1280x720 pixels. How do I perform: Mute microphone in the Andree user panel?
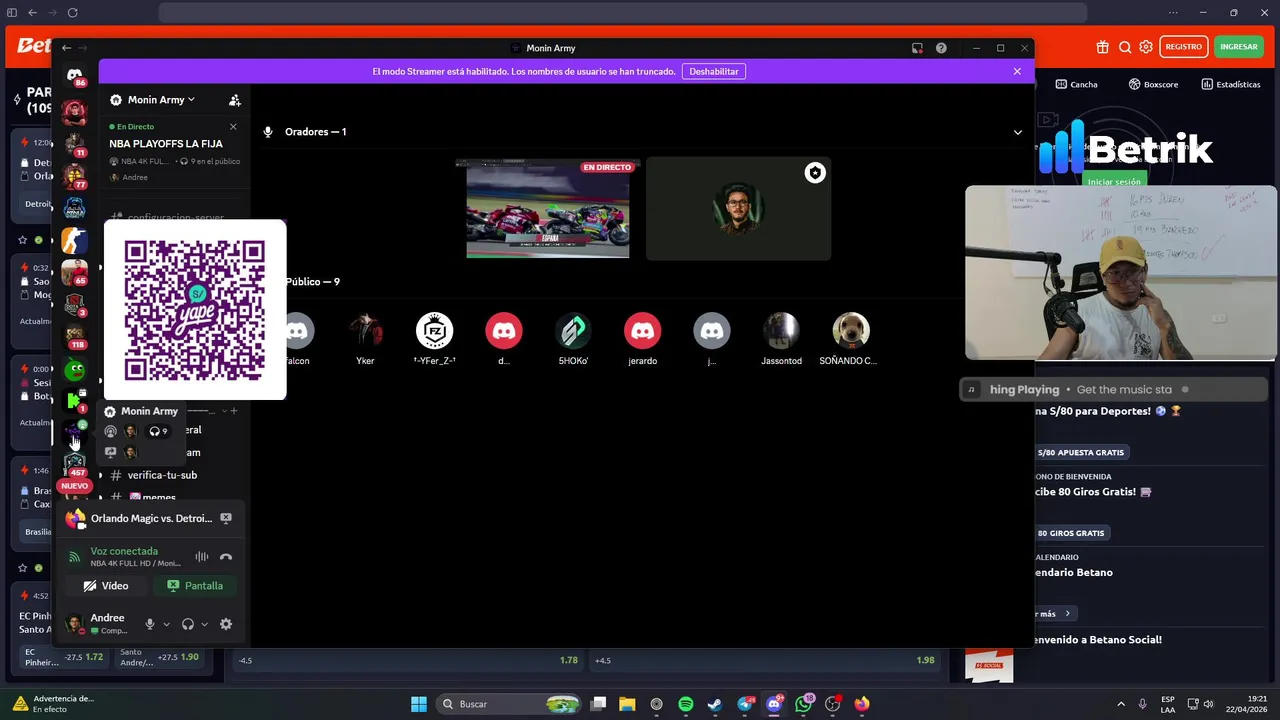pos(150,624)
